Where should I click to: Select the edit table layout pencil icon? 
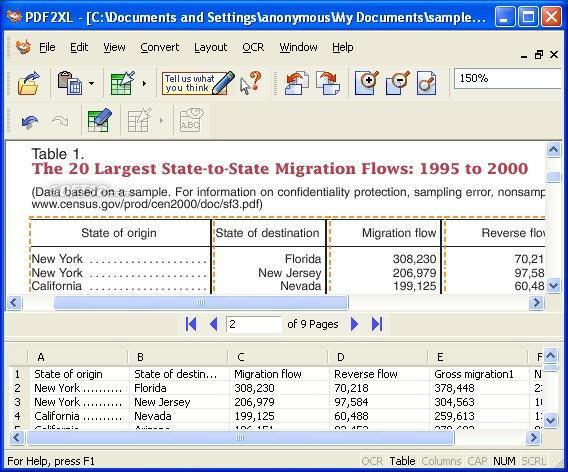click(99, 120)
